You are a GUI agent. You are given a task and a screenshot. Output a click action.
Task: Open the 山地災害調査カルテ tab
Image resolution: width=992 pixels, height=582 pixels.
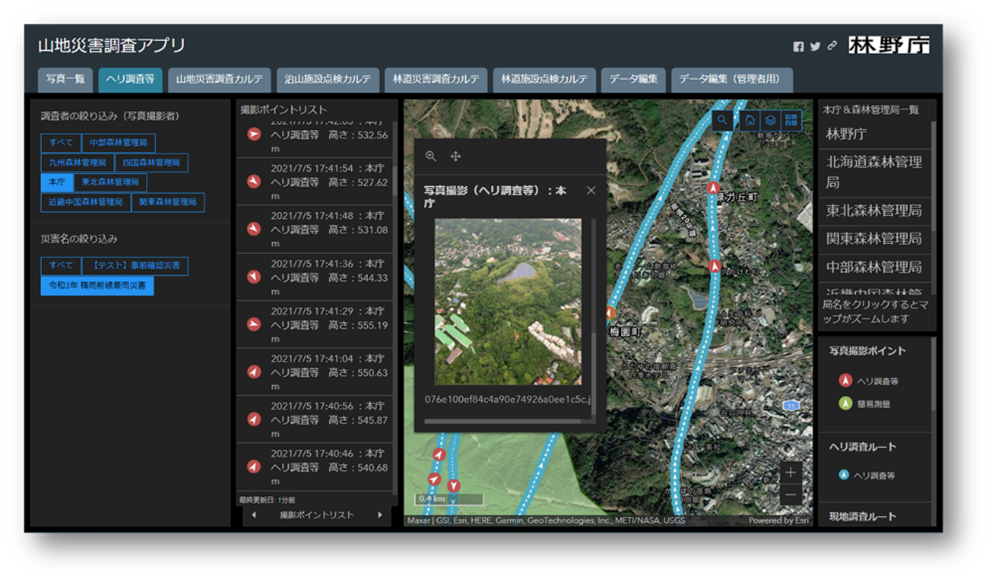click(x=219, y=80)
